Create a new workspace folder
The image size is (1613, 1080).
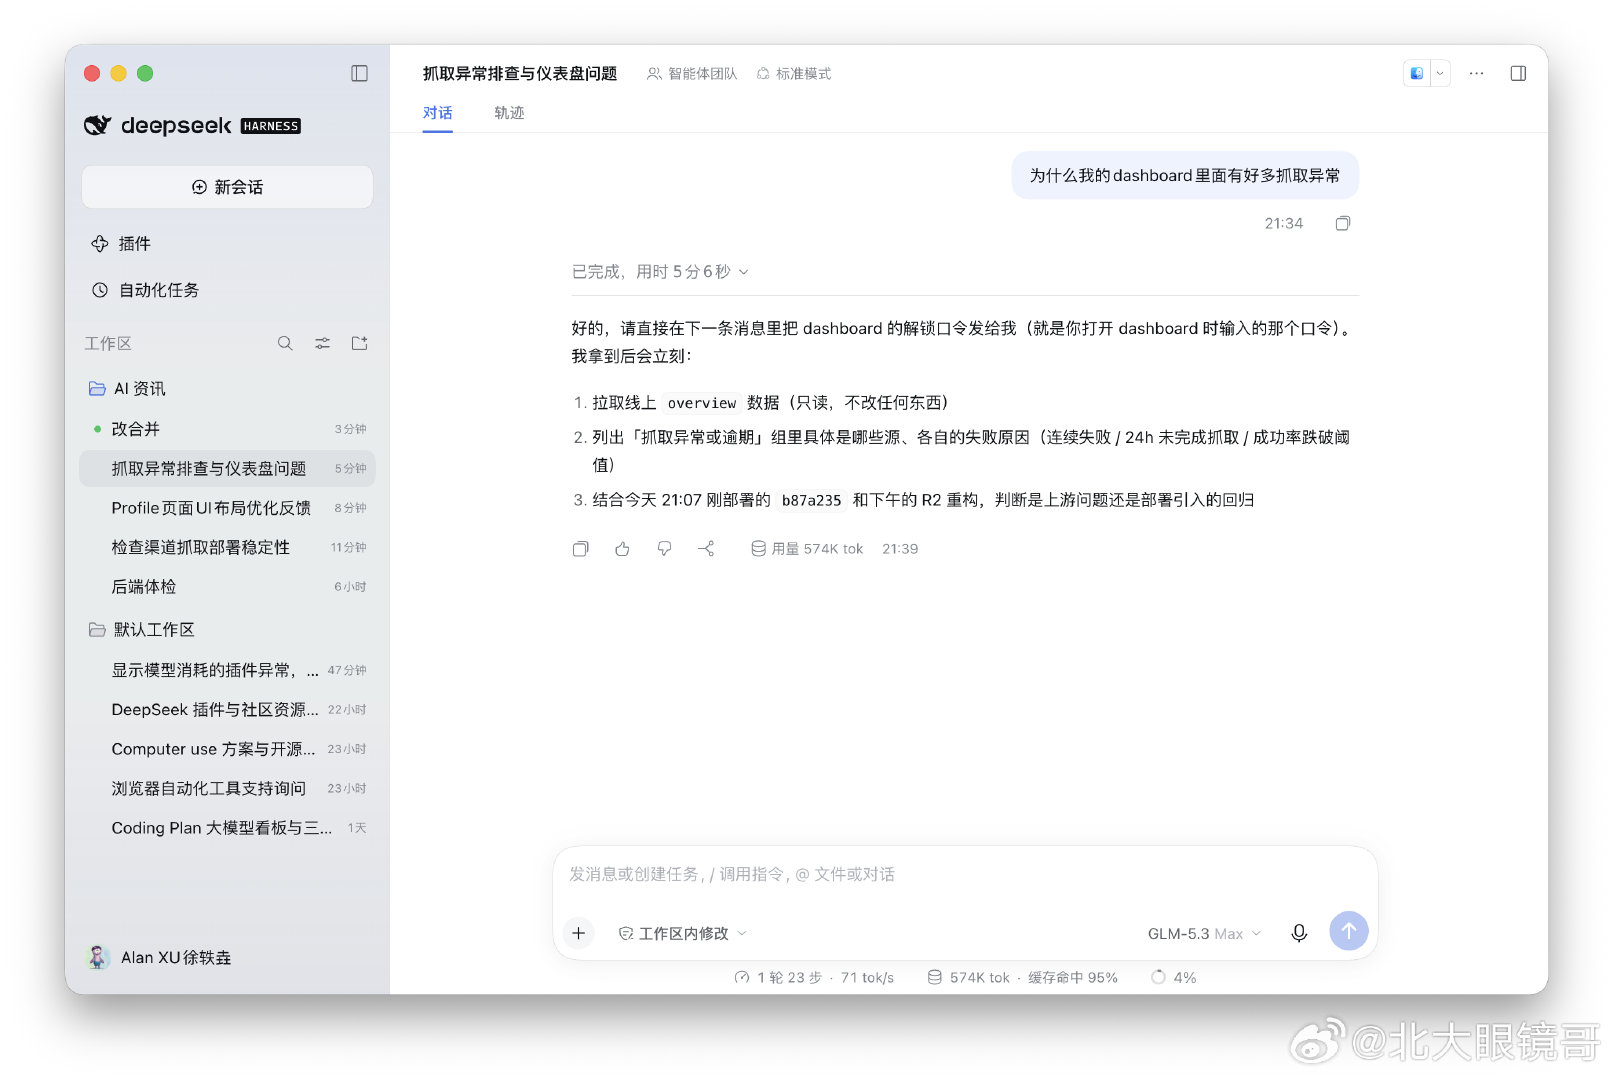tap(359, 343)
